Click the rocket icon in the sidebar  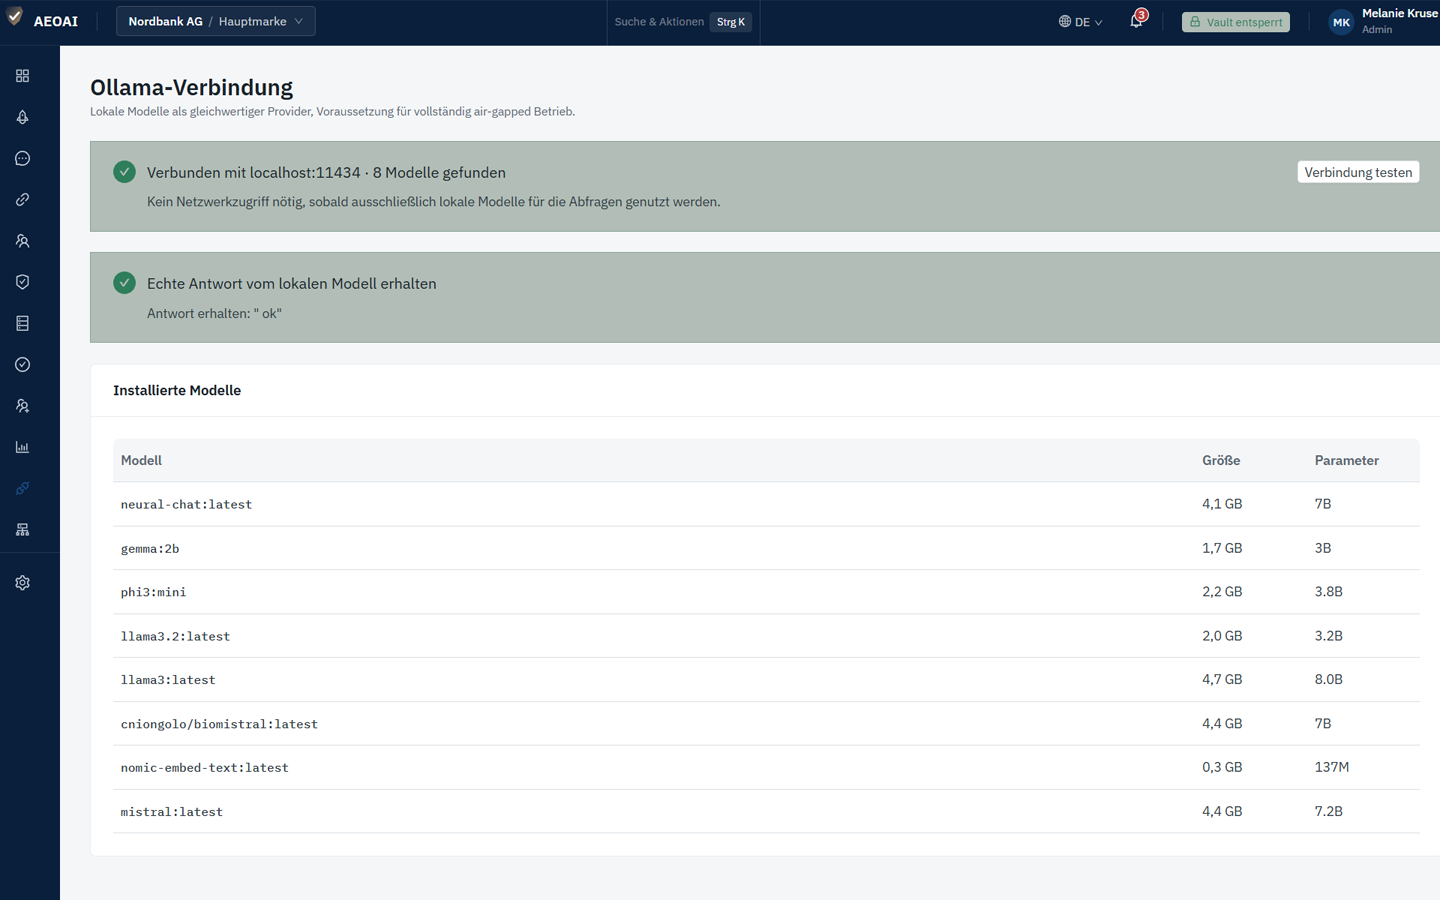pyautogui.click(x=22, y=117)
